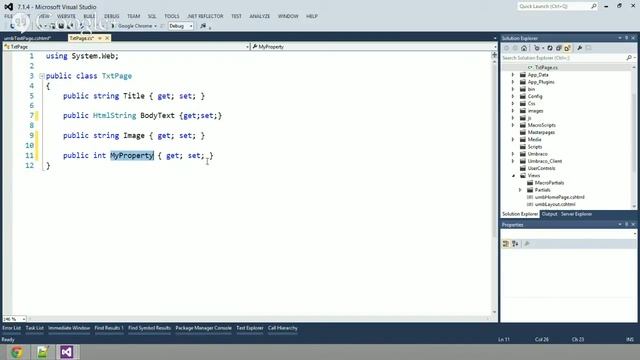Collapse the TxtPage class code outline
Viewport: 640px width, 360px height.
[42, 76]
